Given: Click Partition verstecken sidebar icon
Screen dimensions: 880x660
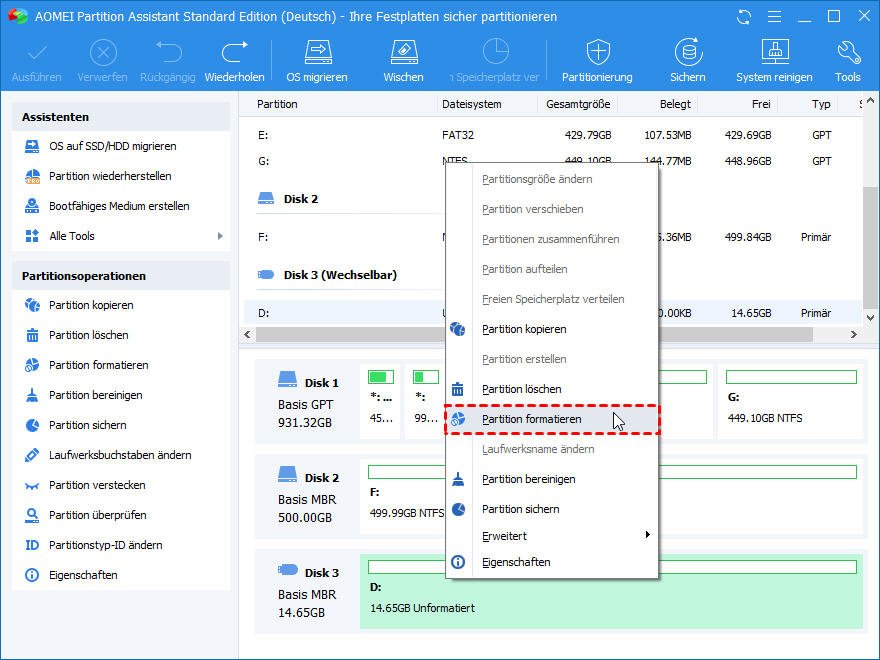Looking at the screenshot, I should tap(32, 485).
